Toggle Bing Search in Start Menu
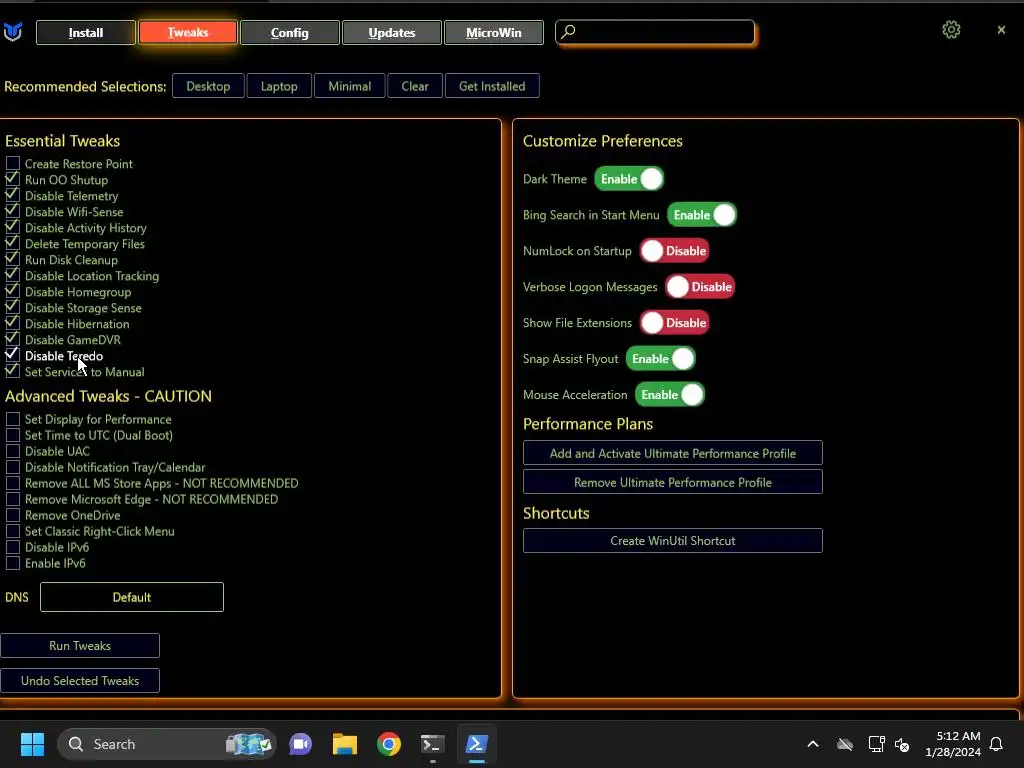The image size is (1024, 768). [x=701, y=215]
